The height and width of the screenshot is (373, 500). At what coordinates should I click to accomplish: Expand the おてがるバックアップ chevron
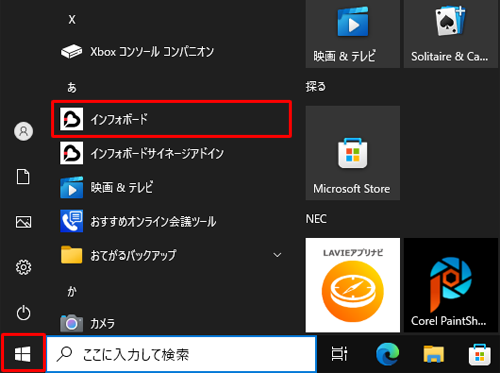[x=277, y=255]
